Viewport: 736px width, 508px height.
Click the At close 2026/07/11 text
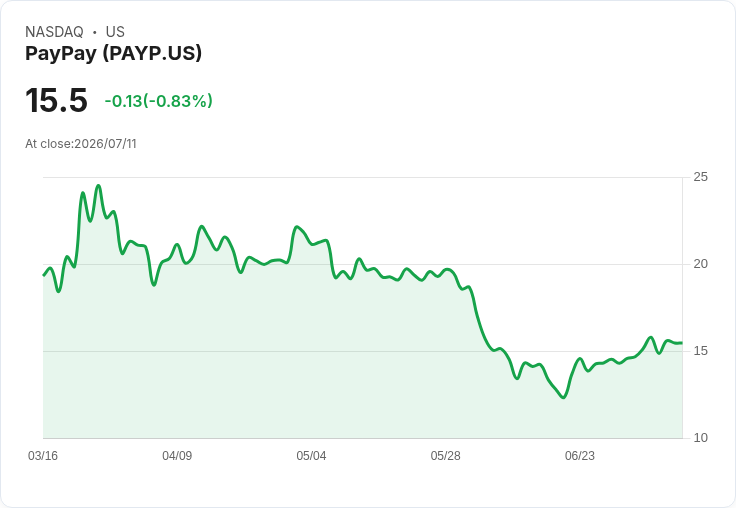[x=81, y=144]
